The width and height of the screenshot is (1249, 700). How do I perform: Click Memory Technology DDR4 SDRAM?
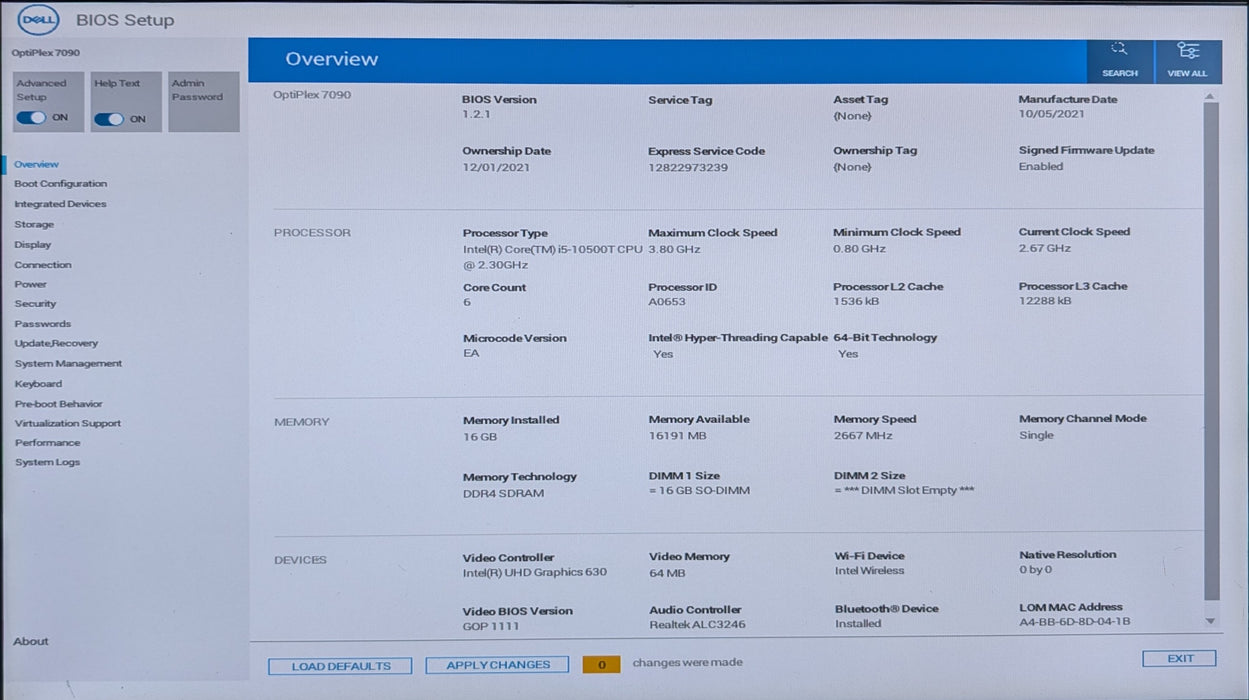[x=503, y=494]
